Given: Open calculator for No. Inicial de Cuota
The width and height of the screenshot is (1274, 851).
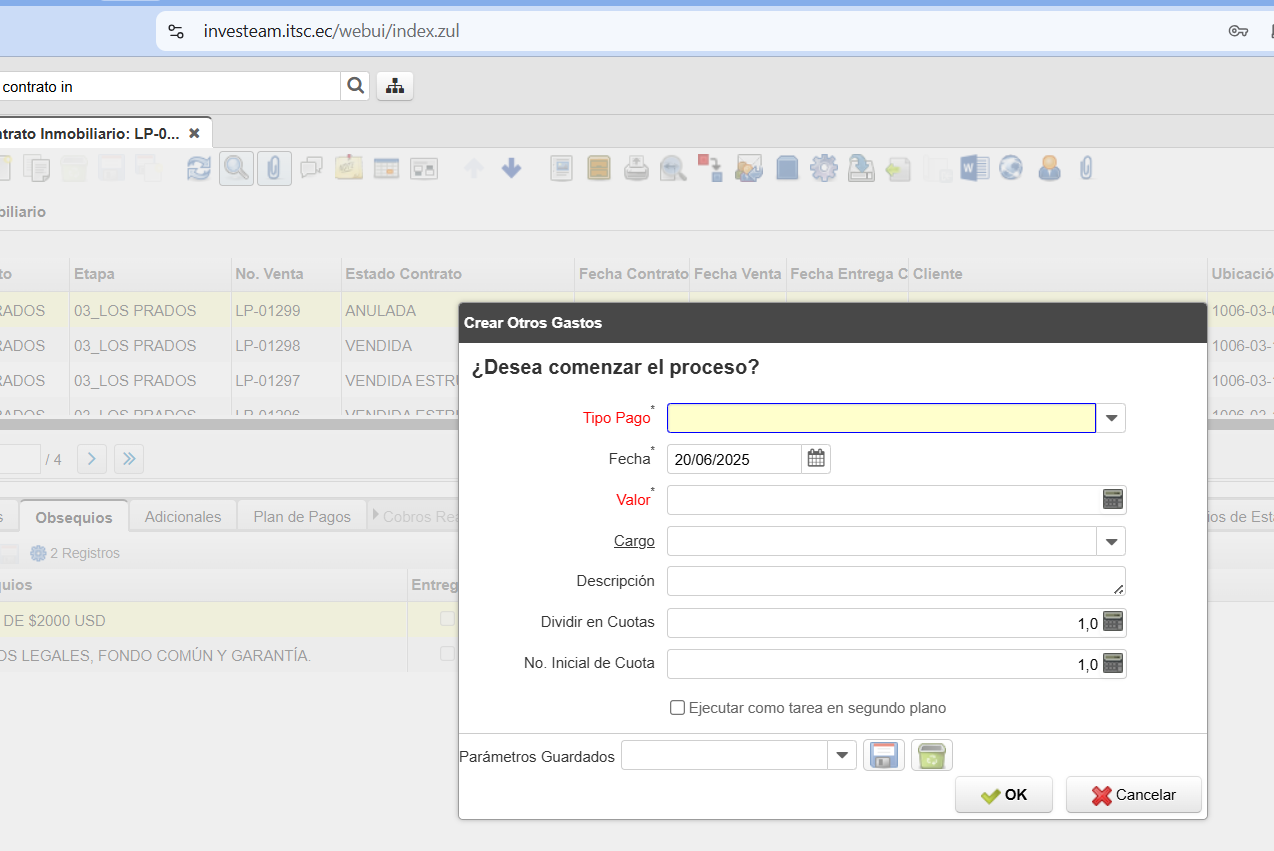Looking at the screenshot, I should (x=1112, y=664).
